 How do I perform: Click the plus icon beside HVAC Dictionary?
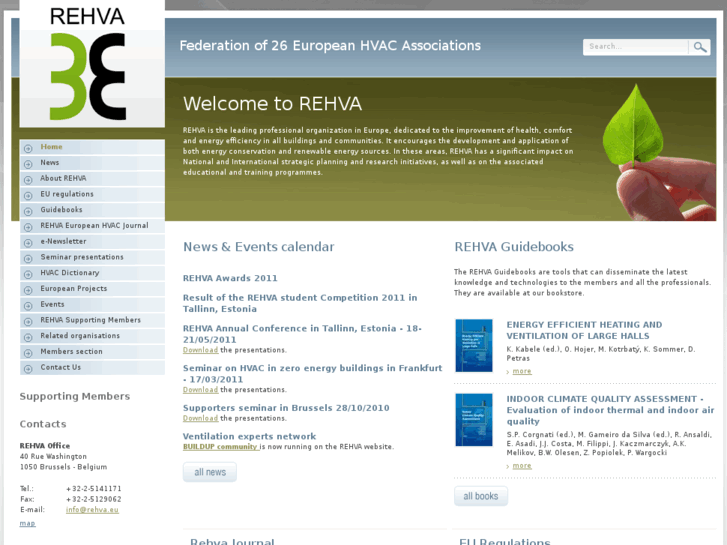[28, 273]
